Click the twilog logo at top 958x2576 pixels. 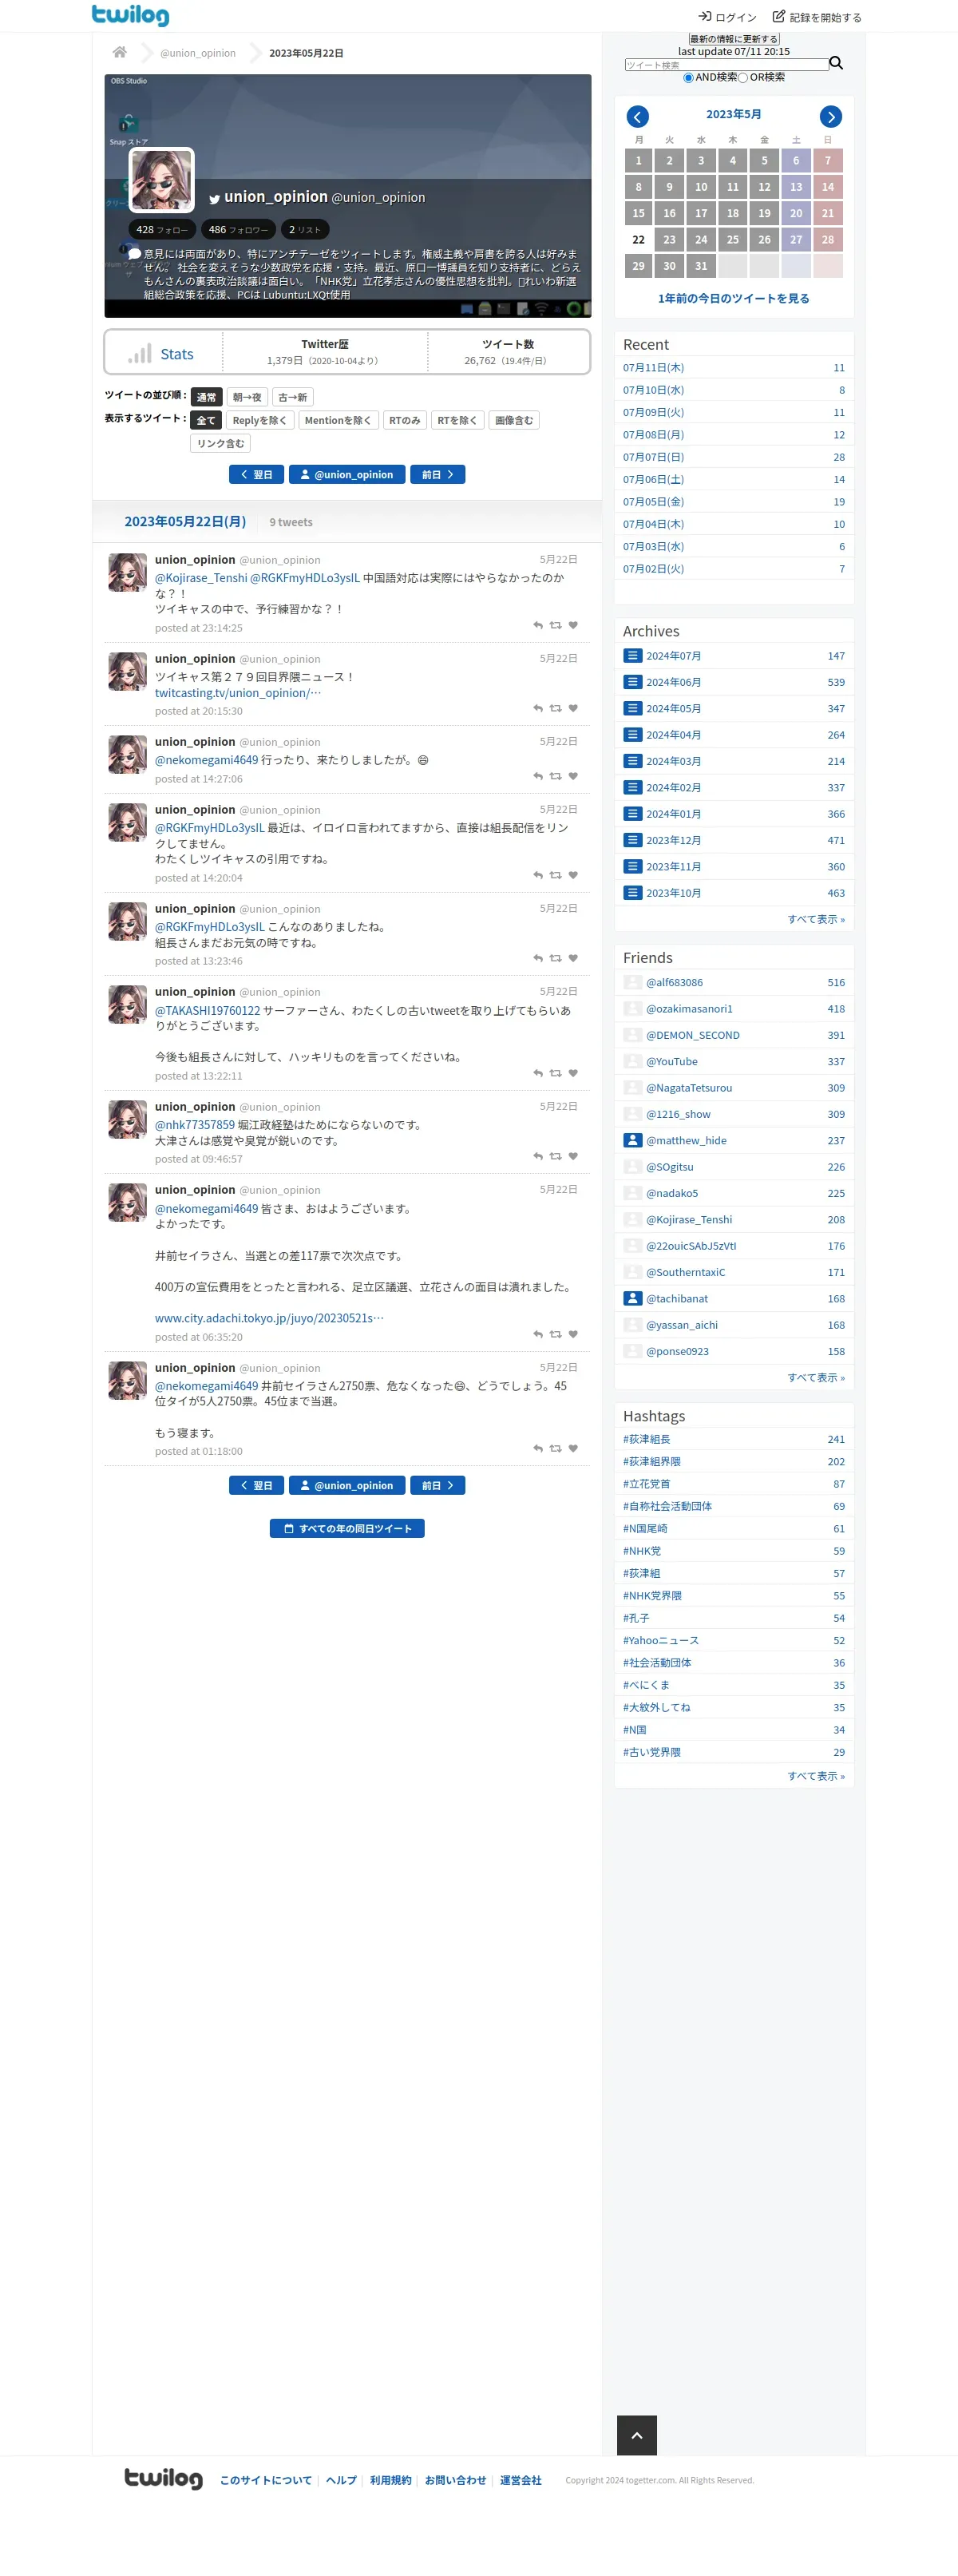pos(130,15)
